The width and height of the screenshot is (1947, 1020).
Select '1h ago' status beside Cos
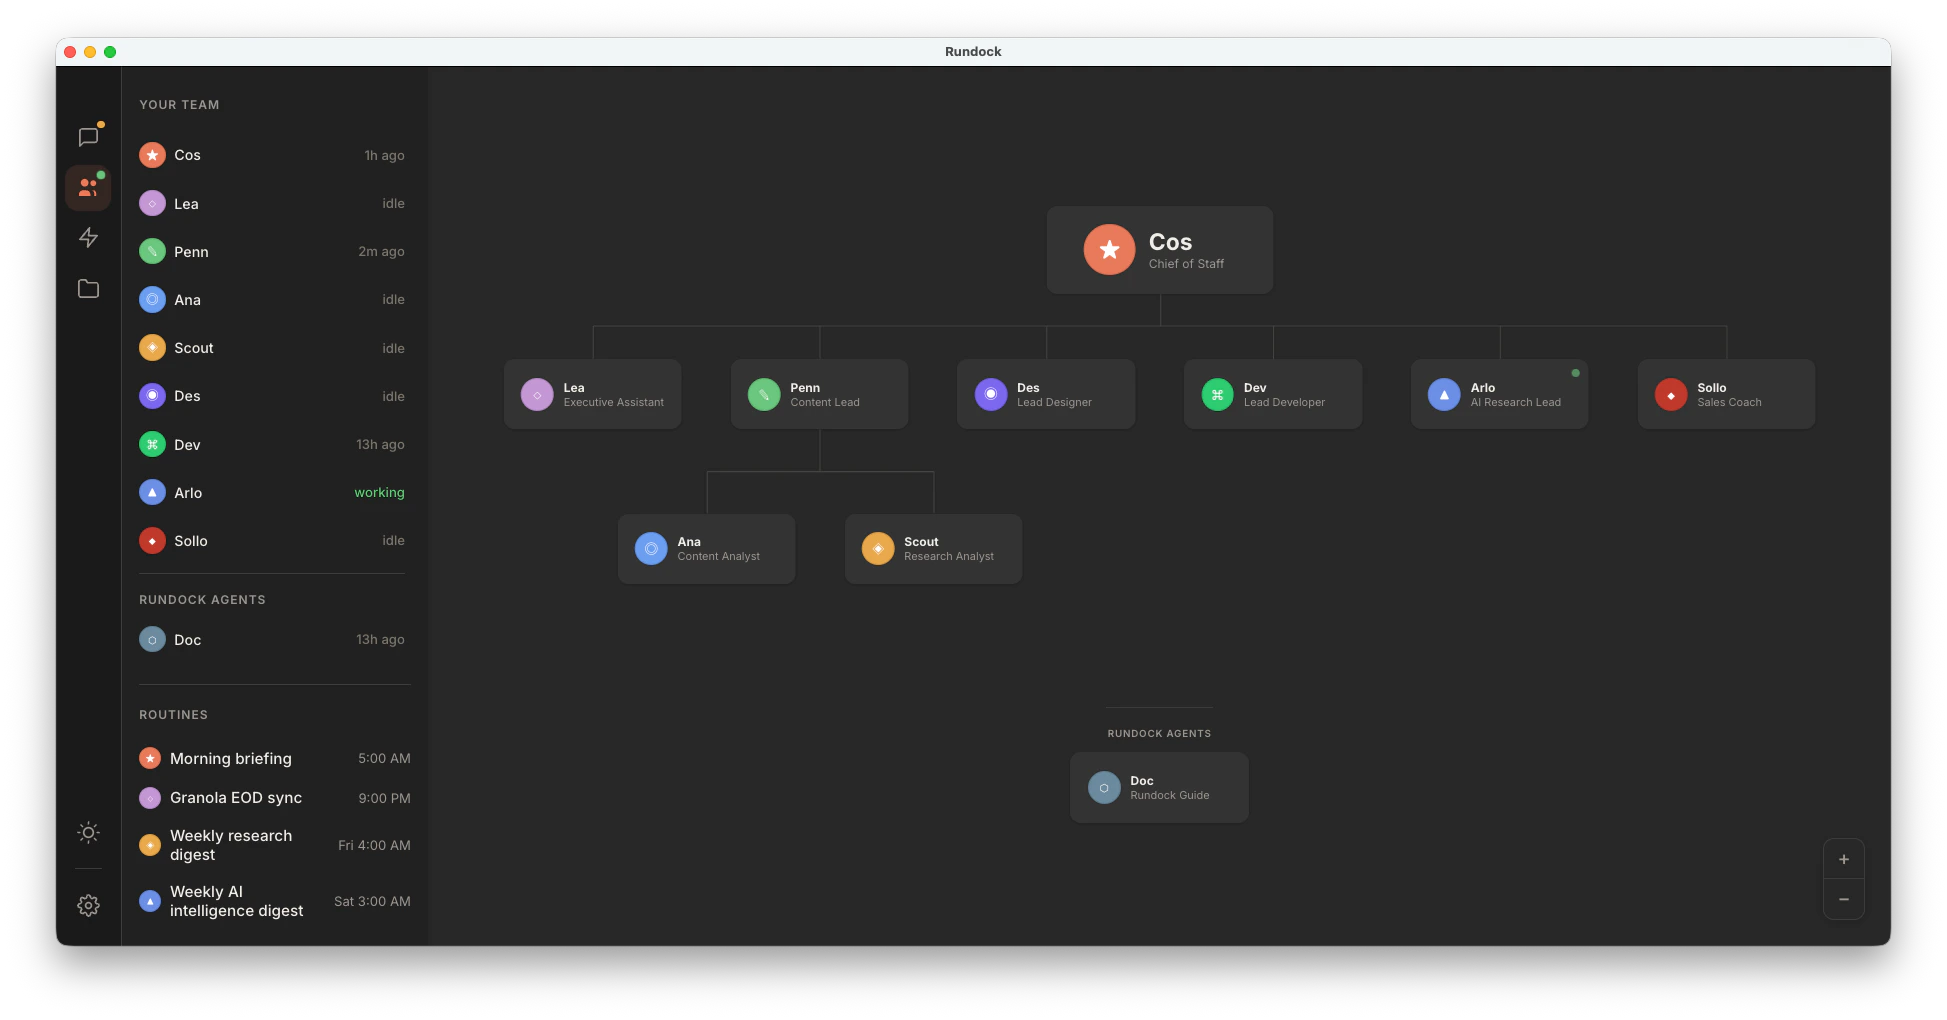point(384,155)
